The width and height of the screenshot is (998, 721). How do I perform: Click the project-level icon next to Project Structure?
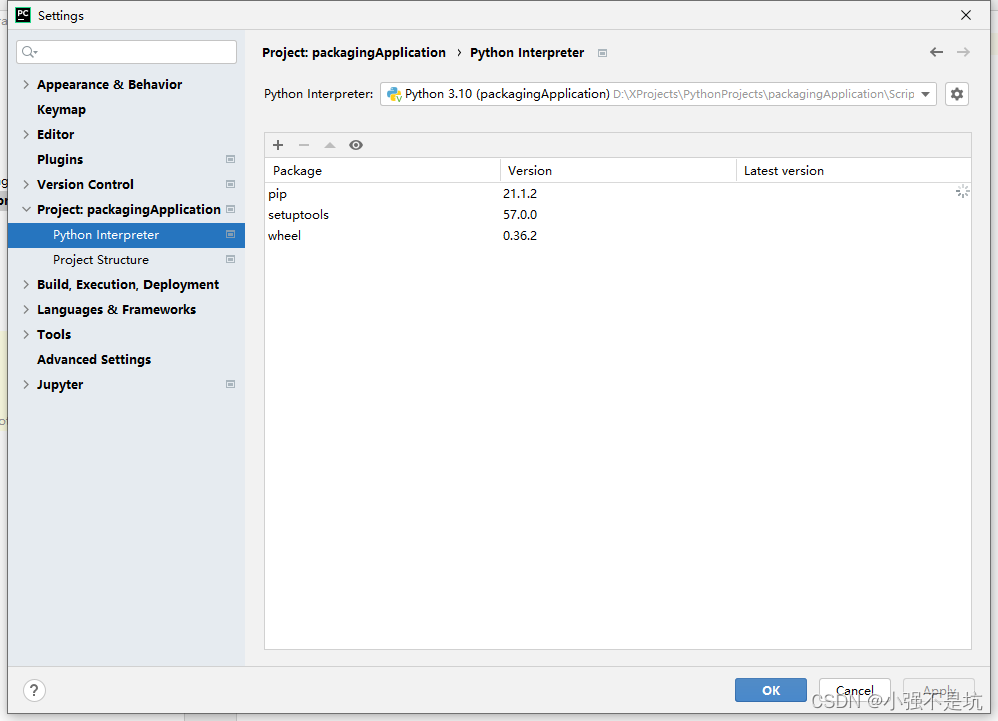point(230,259)
